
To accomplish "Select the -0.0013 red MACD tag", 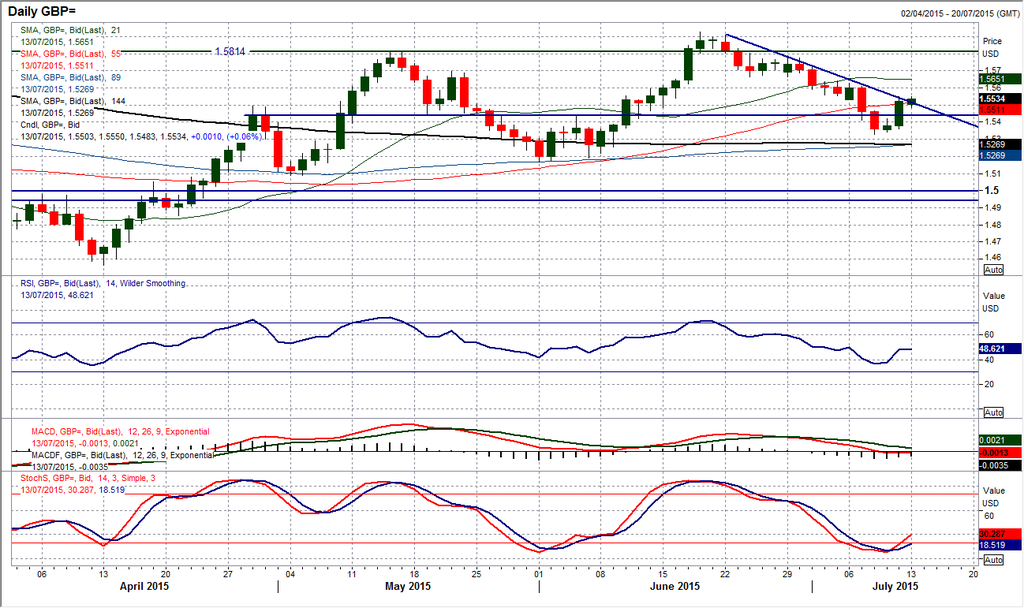I will click(x=999, y=453).
